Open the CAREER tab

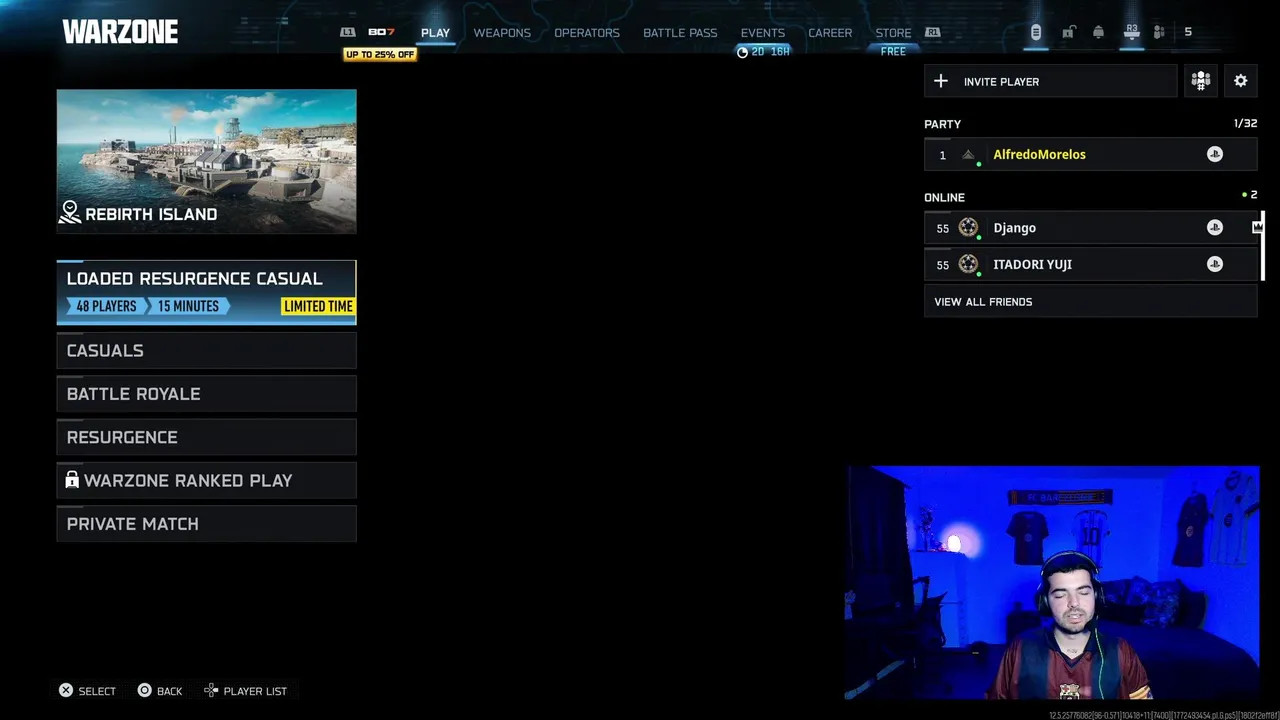(830, 33)
